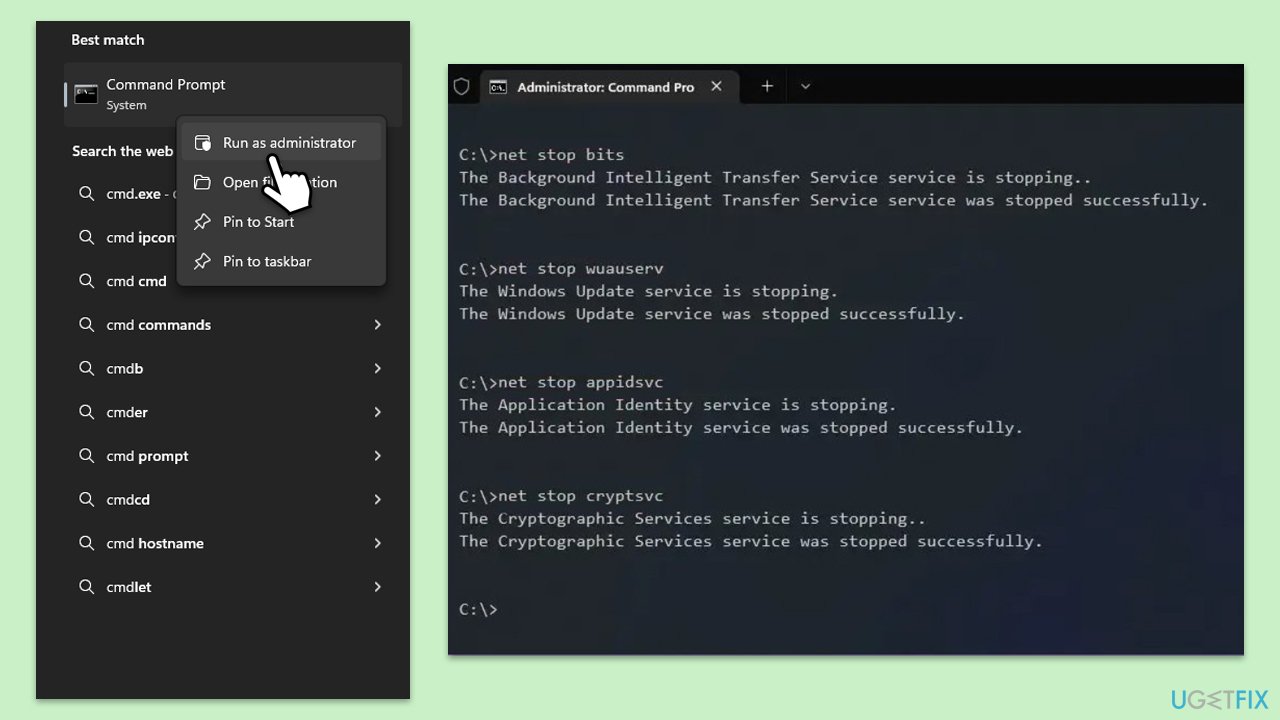
Task: Click the Command Prompt icon in Best match
Action: 85,93
